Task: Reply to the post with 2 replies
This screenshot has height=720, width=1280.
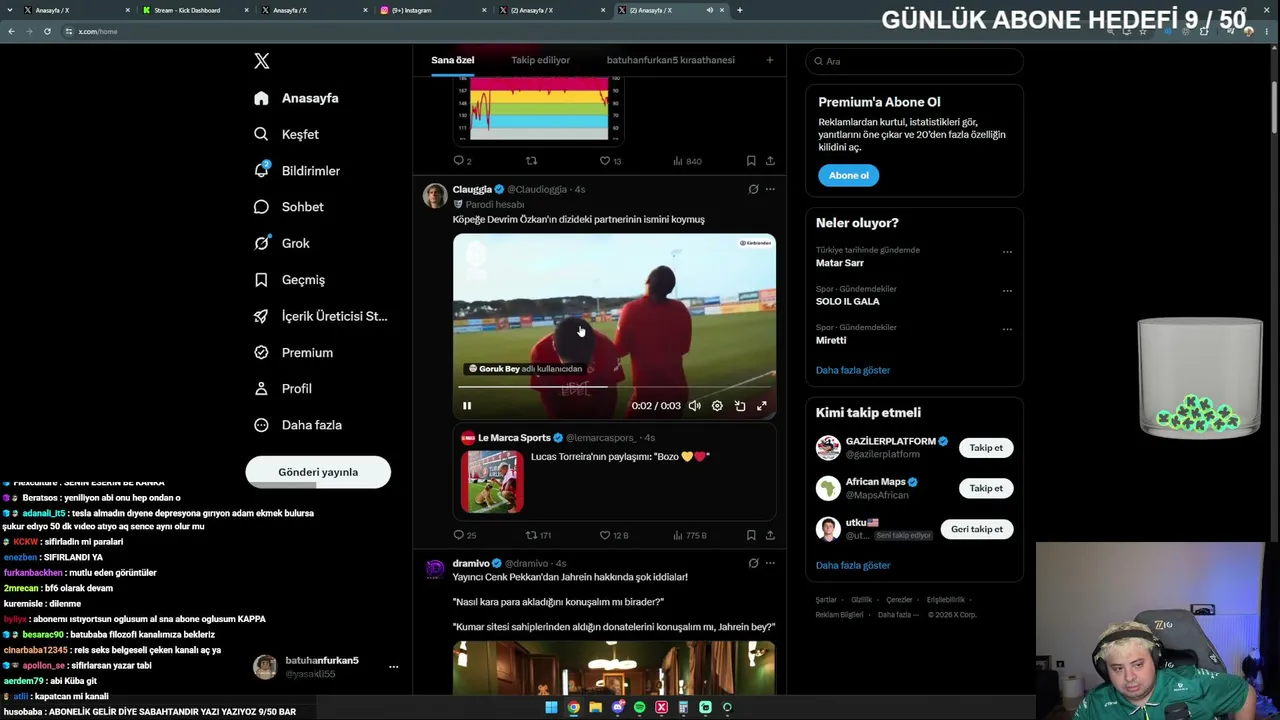Action: (462, 160)
